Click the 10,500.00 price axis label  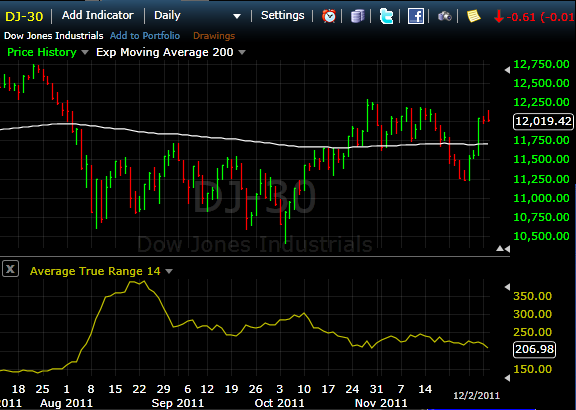541,236
